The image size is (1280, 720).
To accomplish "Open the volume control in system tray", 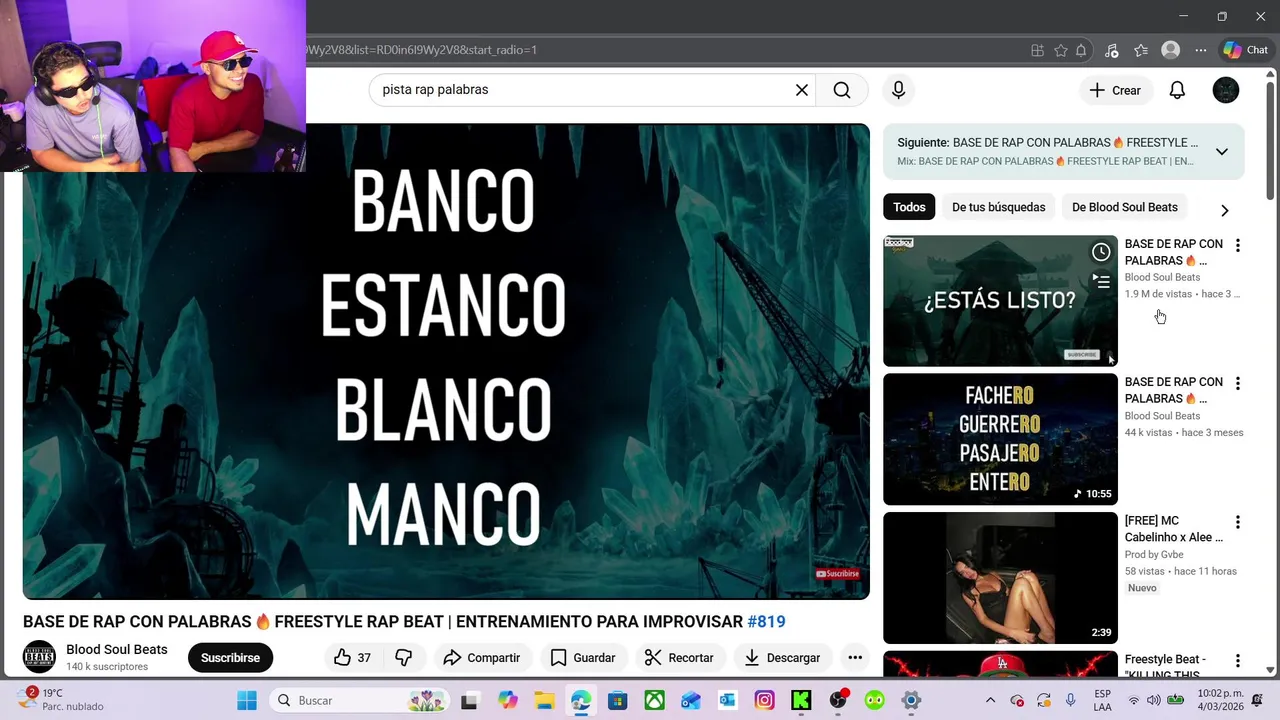I will tap(1153, 701).
